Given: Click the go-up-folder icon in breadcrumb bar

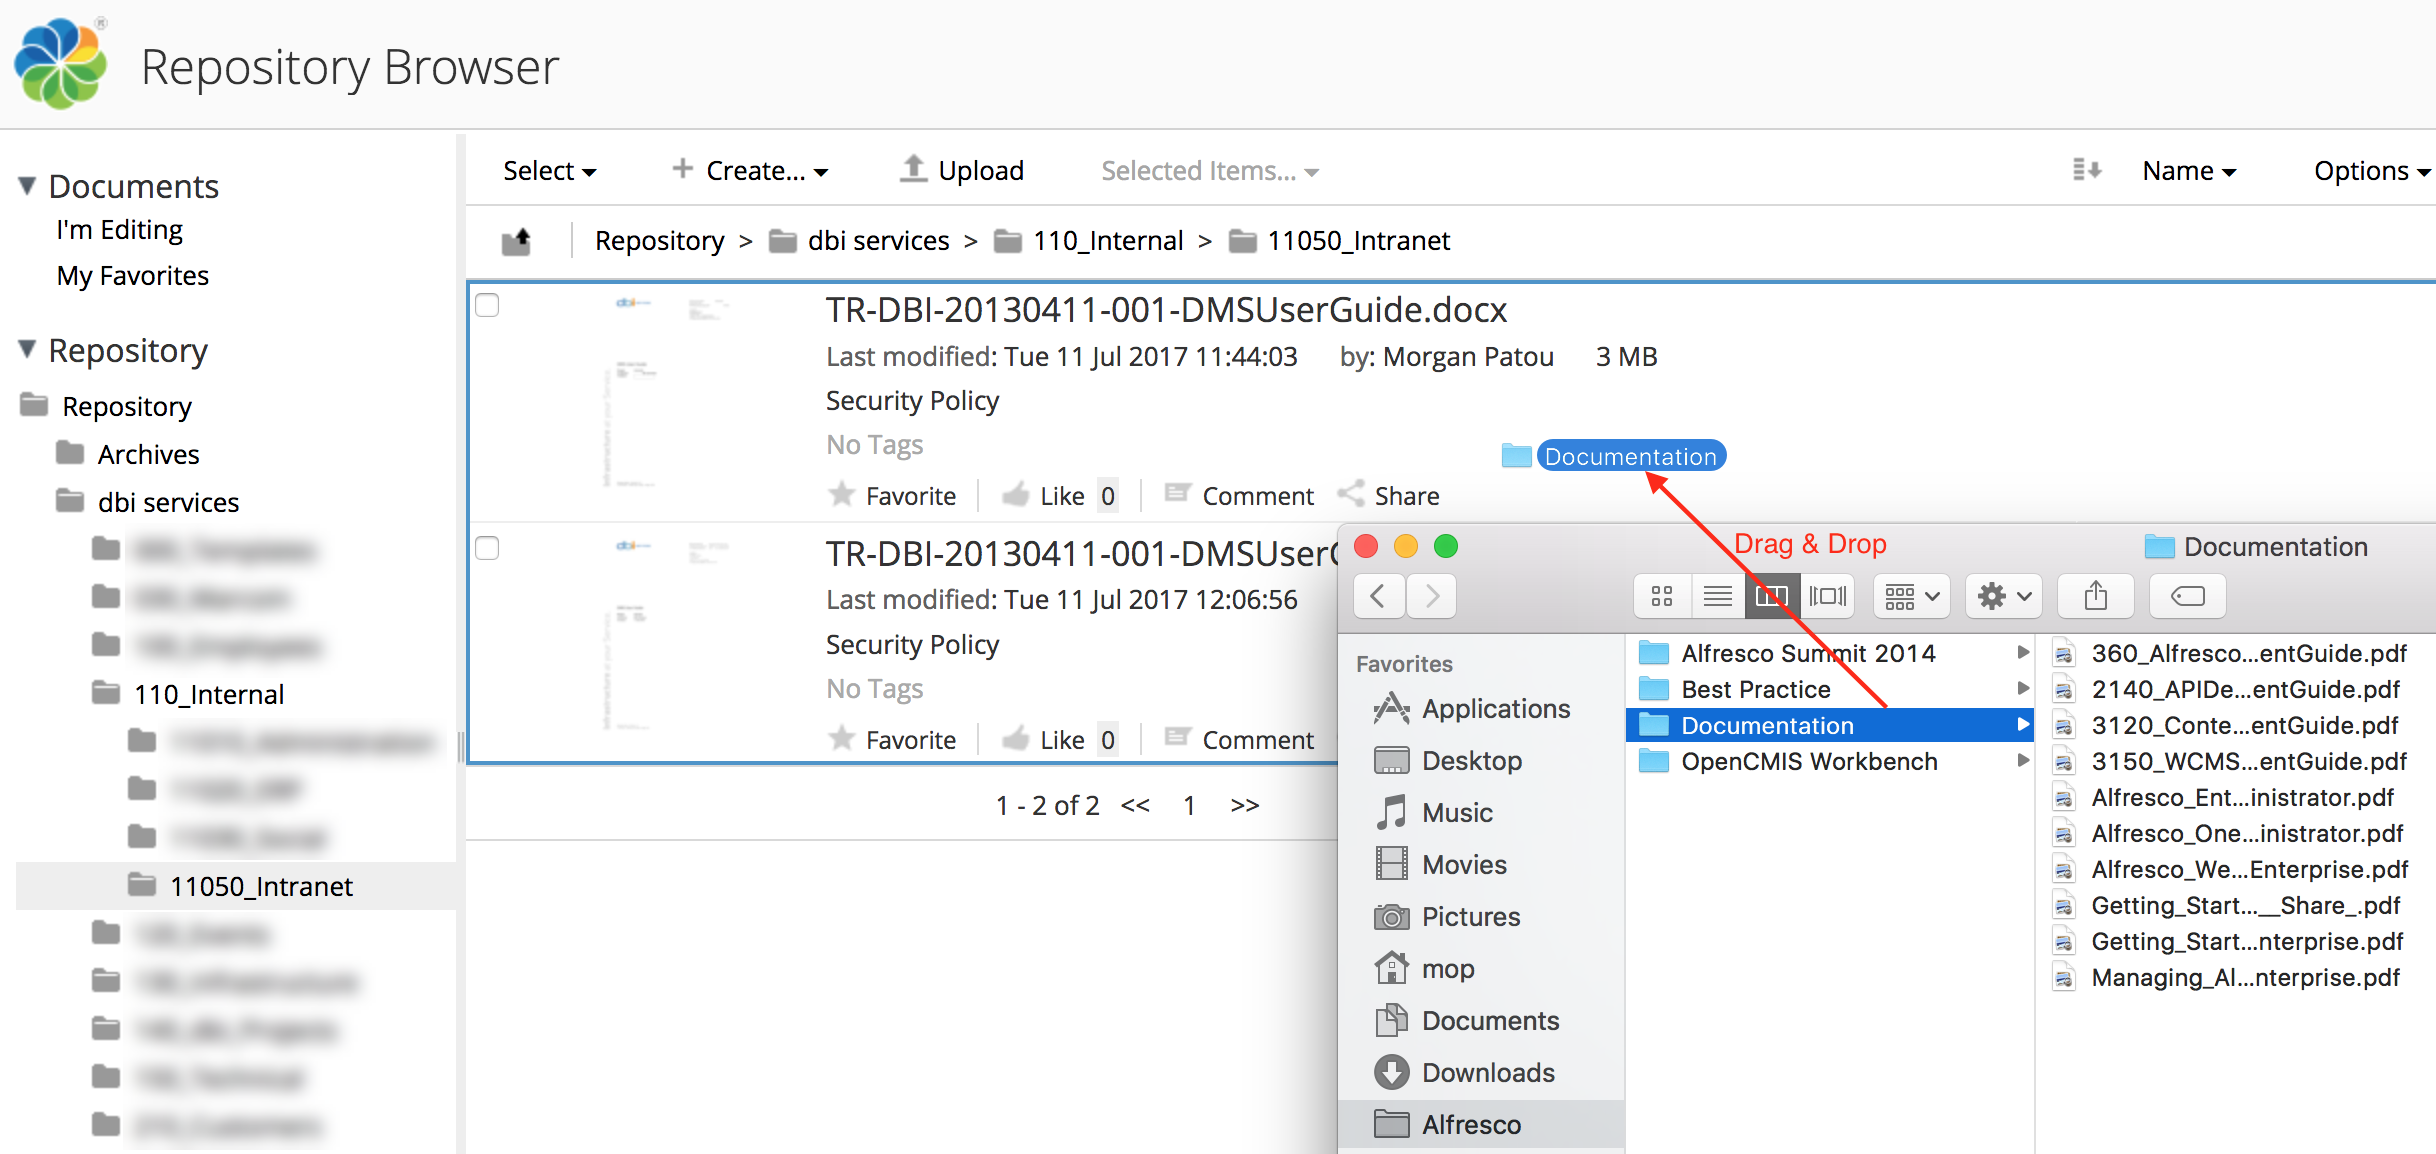Looking at the screenshot, I should point(517,241).
